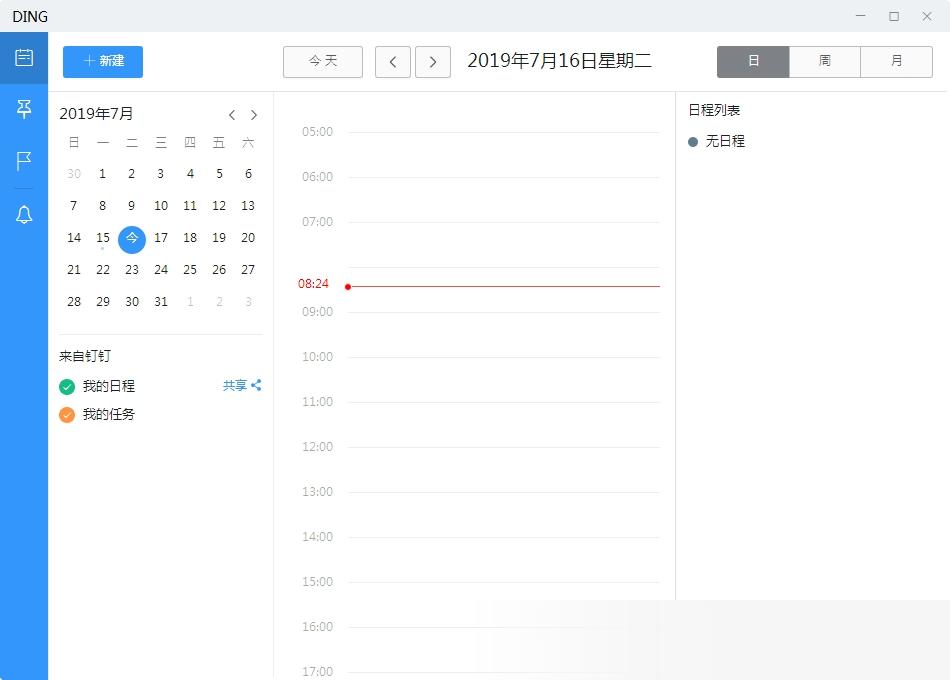Image resolution: width=950 pixels, height=680 pixels.
Task: Select today's date circle 今 in mini calendar
Action: [131, 239]
